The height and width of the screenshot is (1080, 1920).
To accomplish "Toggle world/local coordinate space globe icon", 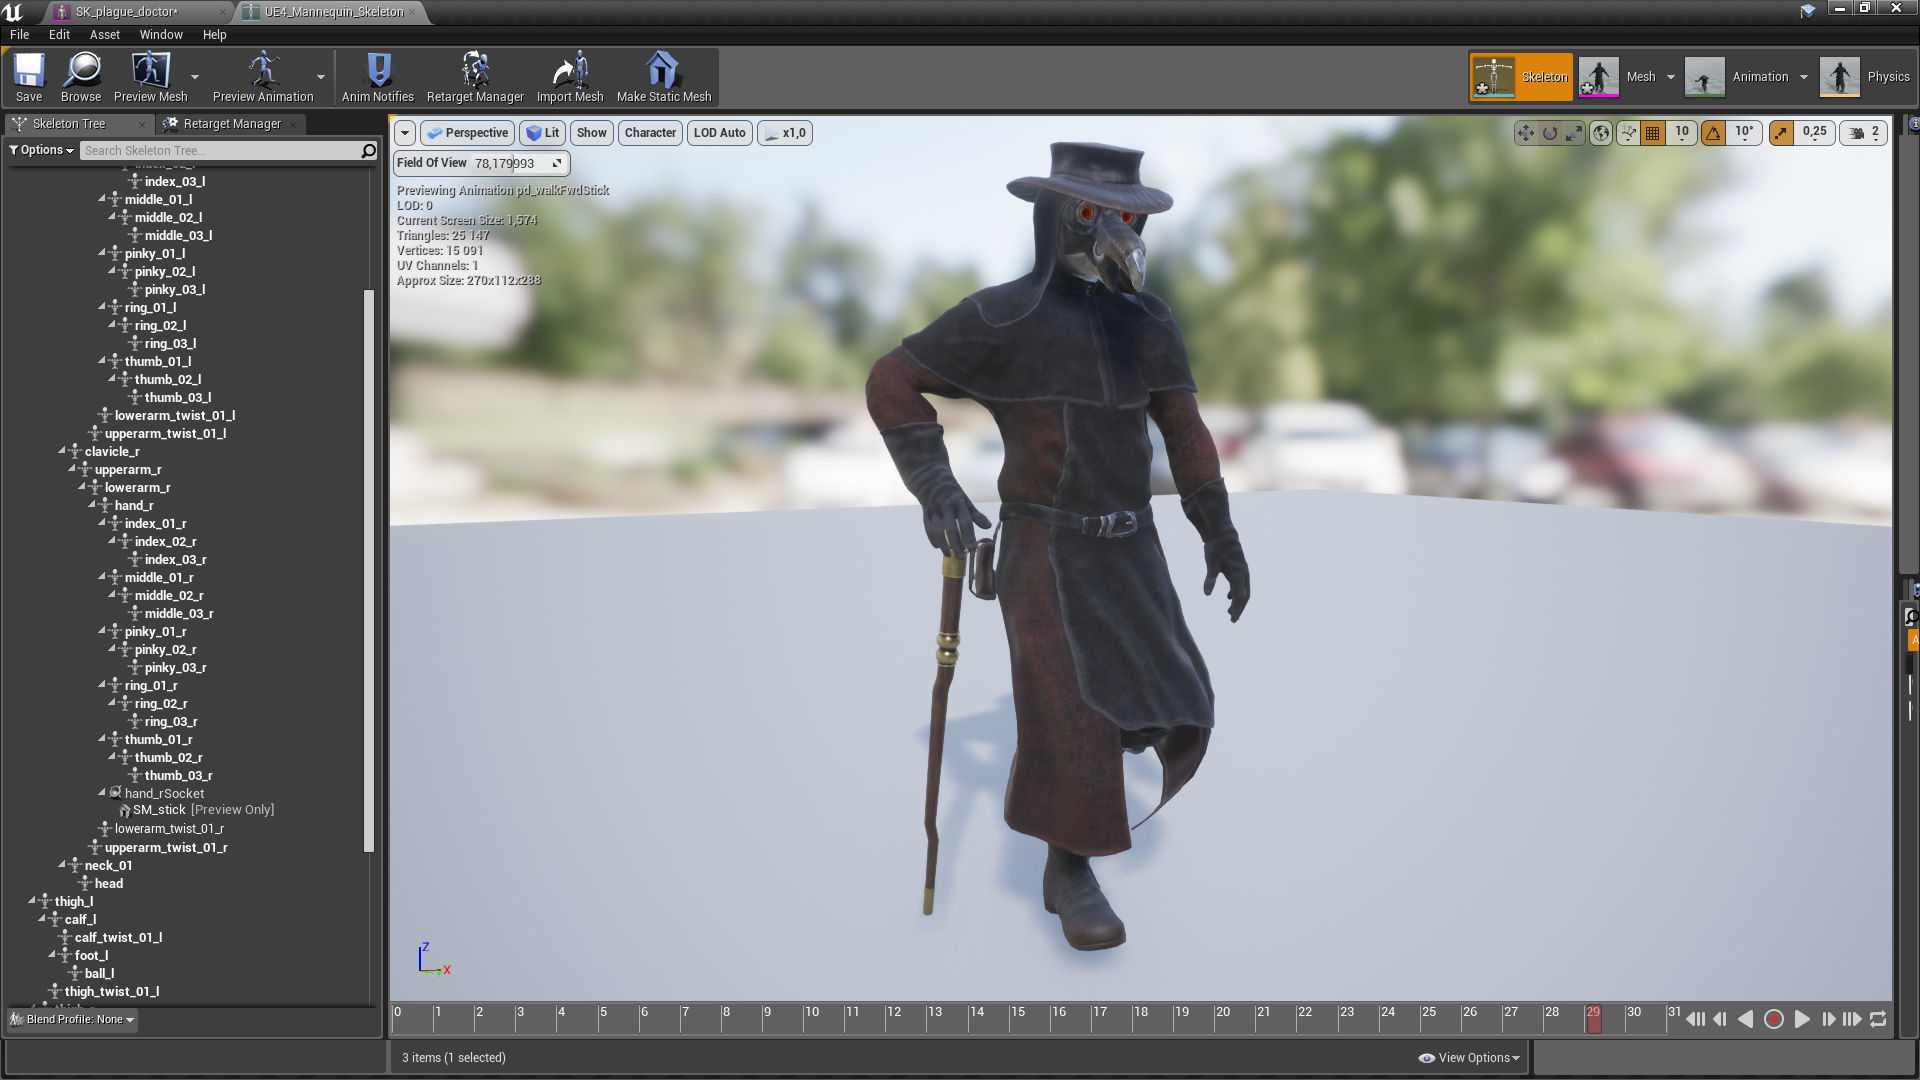I will [1601, 133].
